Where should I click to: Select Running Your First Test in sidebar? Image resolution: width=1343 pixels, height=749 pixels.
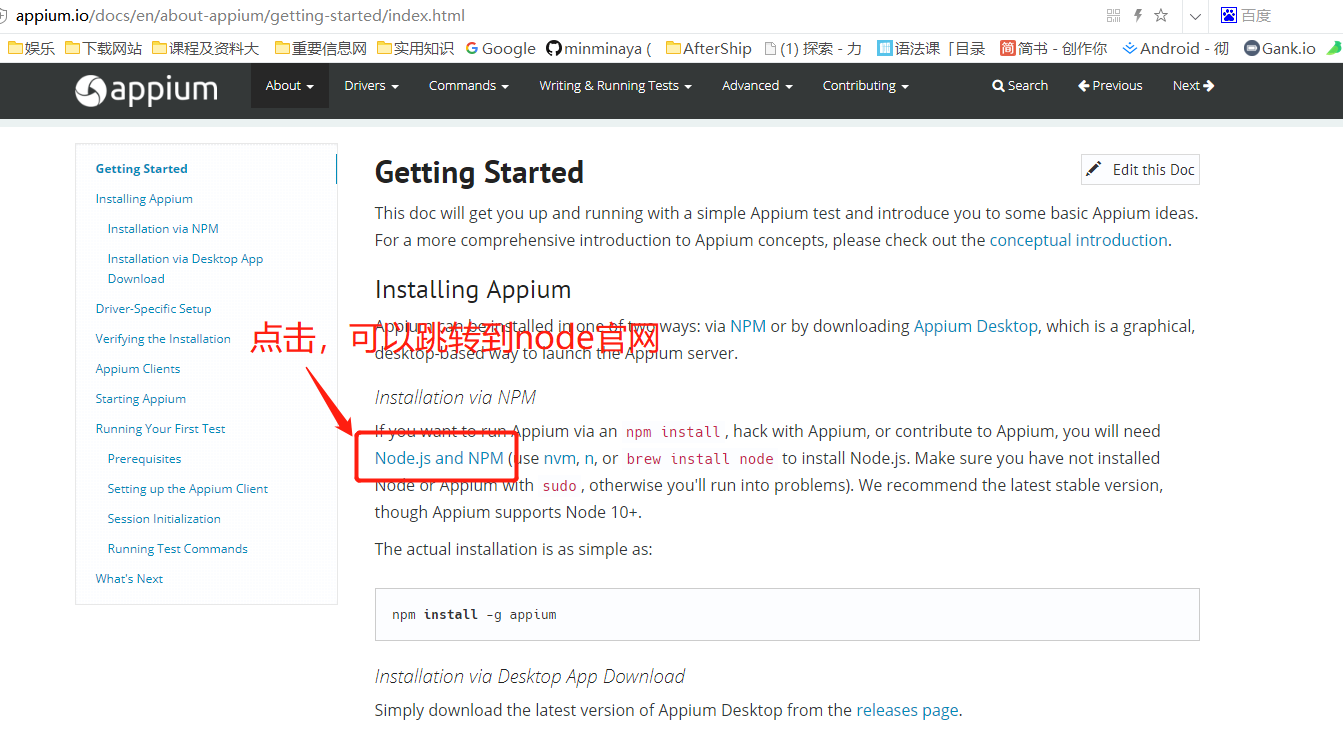(x=161, y=429)
